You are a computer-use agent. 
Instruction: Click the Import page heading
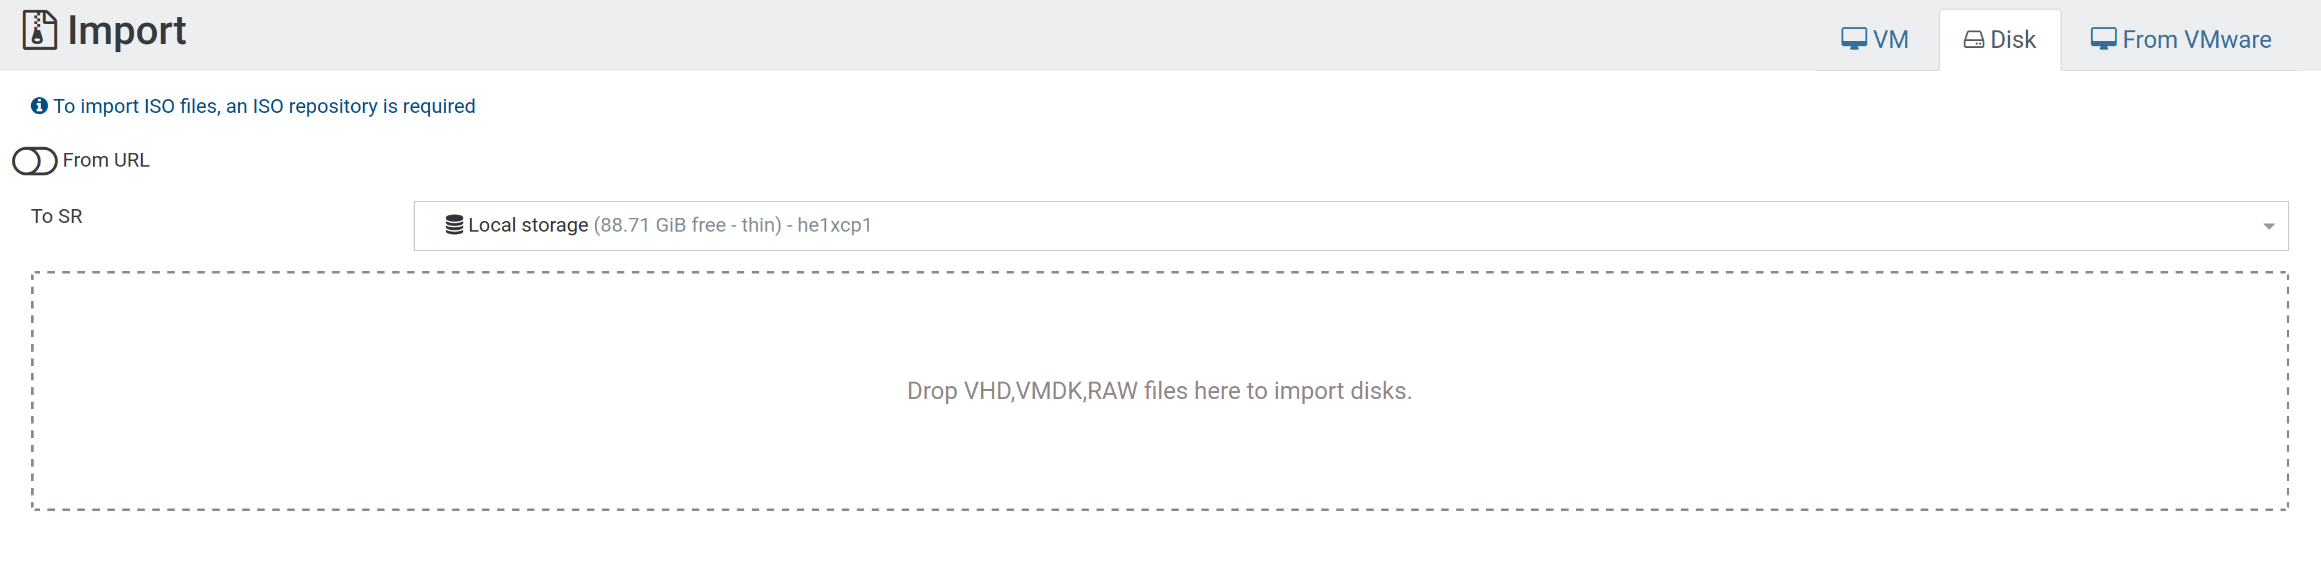click(127, 31)
